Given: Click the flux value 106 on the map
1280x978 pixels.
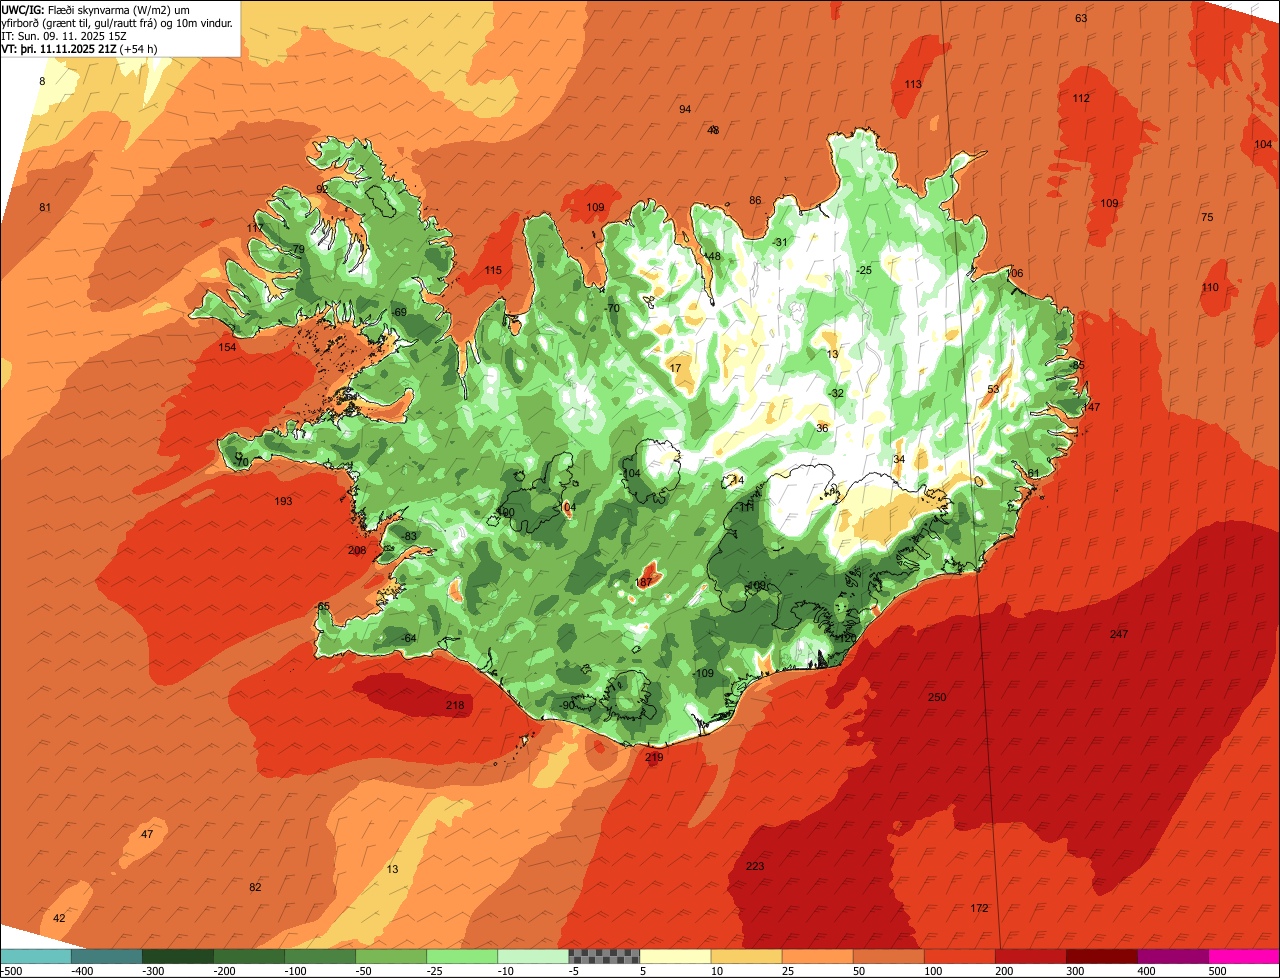Looking at the screenshot, I should click(x=1015, y=273).
